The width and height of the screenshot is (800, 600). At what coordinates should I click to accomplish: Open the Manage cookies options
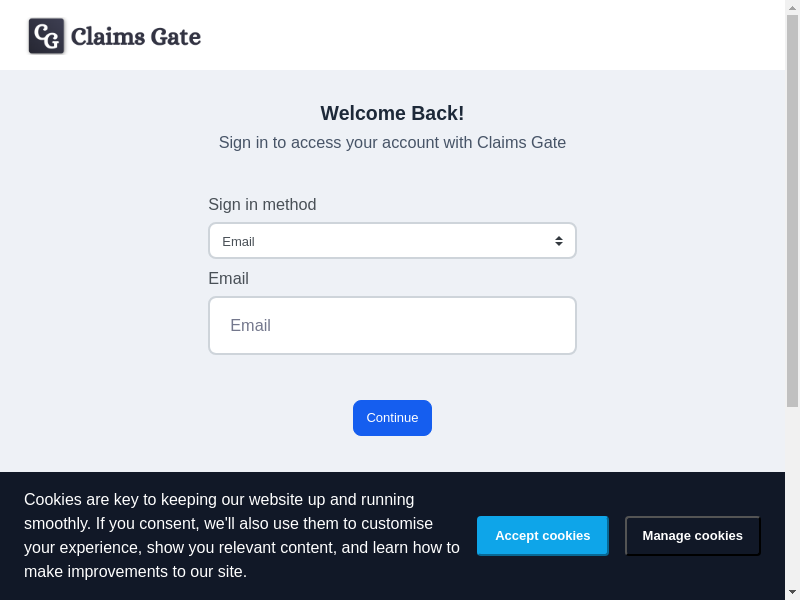[x=692, y=536]
